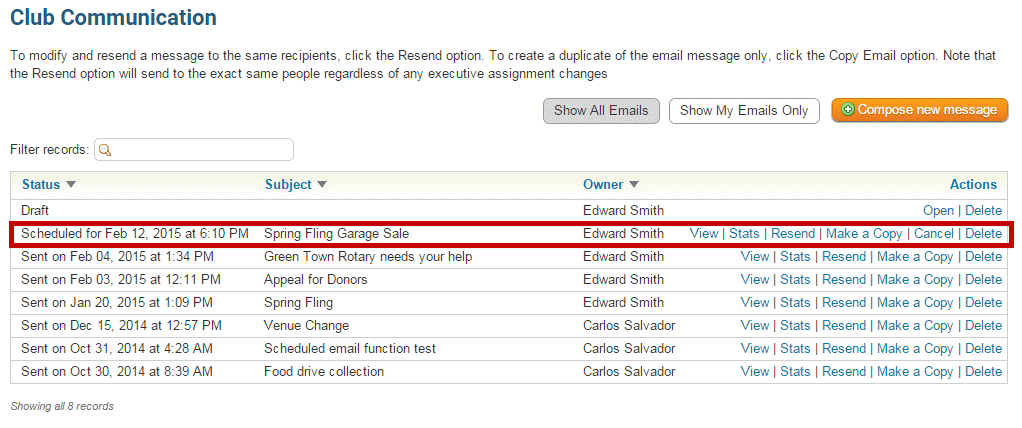1022x428 pixels.
Task: View stats for Scheduled email function test
Action: click(x=795, y=349)
